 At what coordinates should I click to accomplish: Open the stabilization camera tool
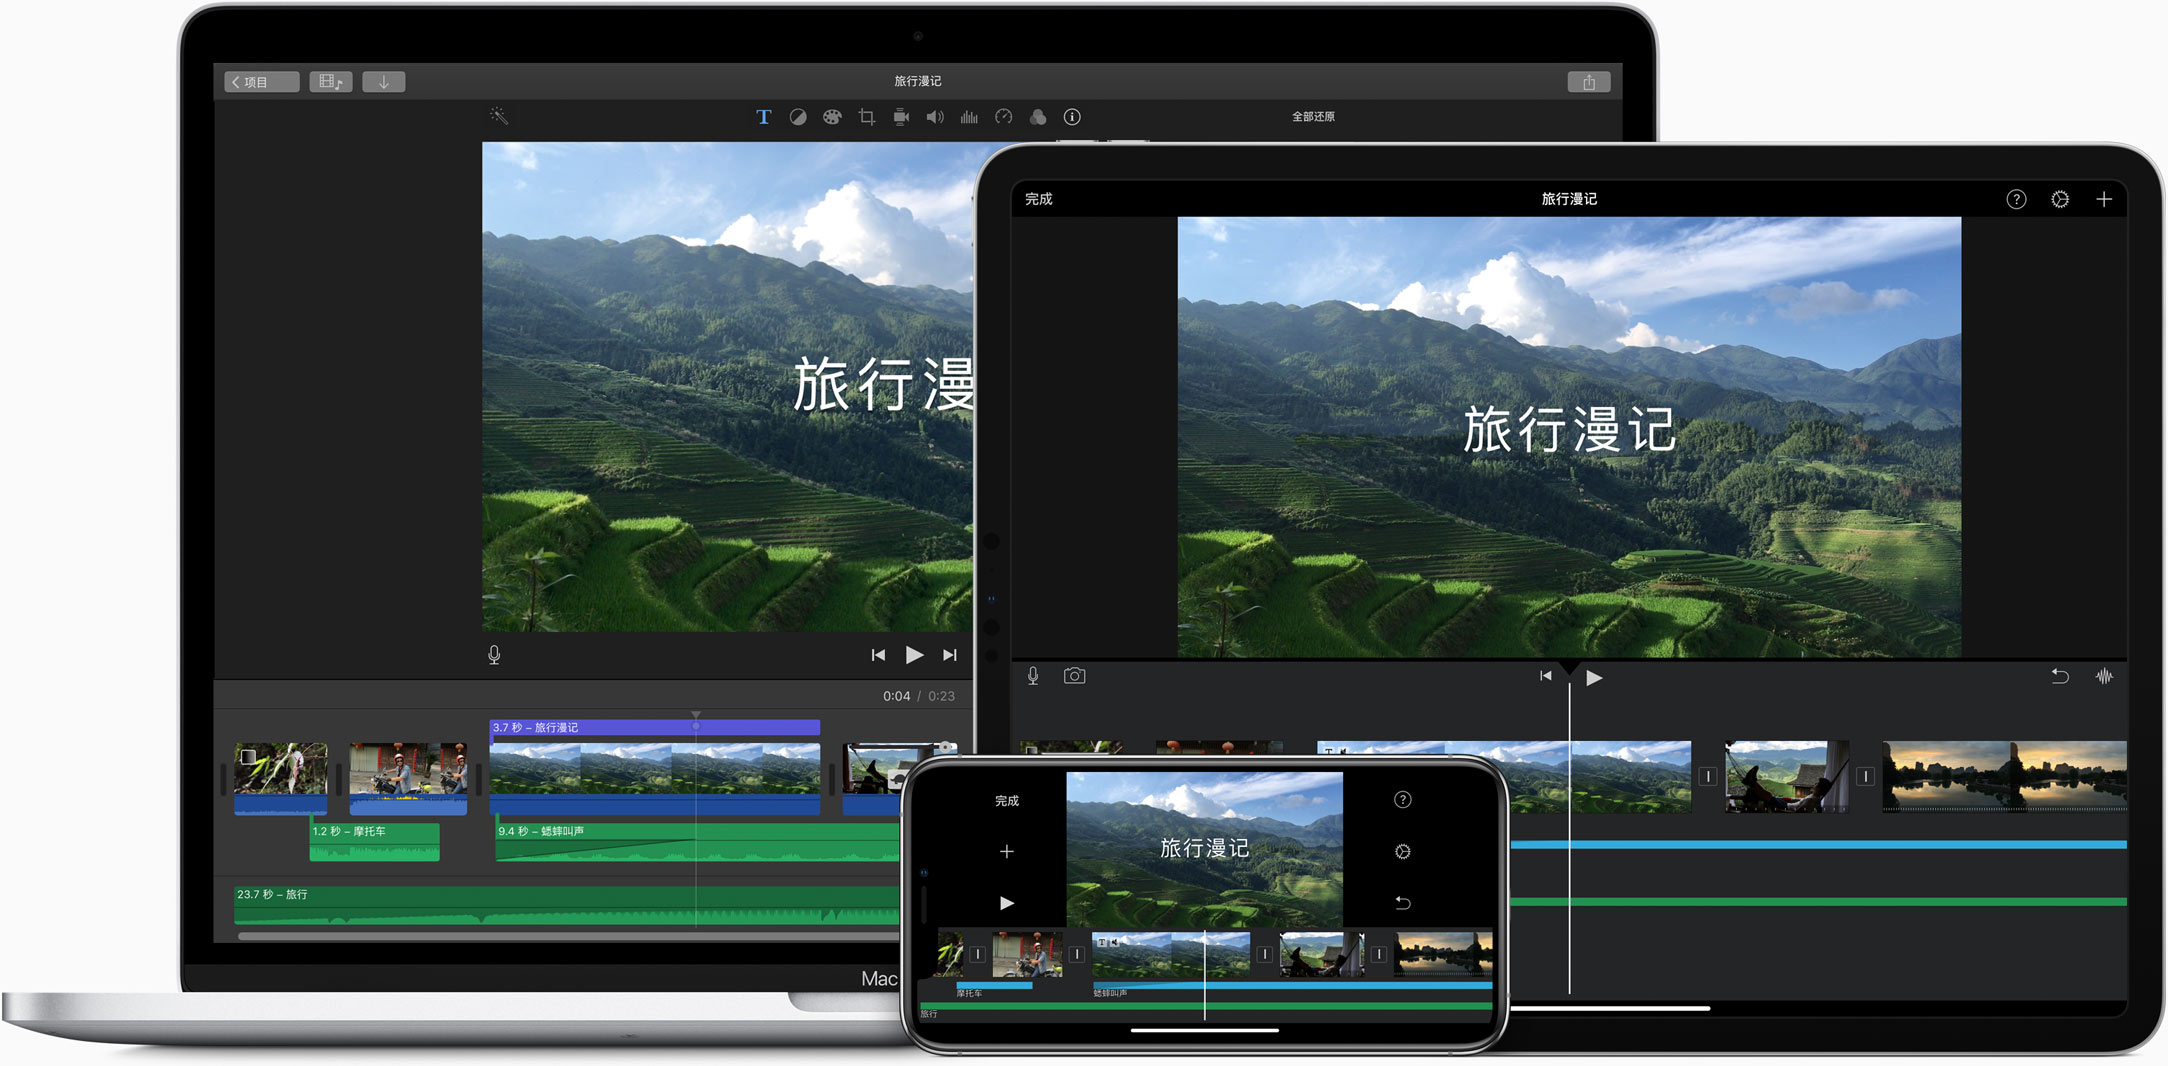coord(901,117)
